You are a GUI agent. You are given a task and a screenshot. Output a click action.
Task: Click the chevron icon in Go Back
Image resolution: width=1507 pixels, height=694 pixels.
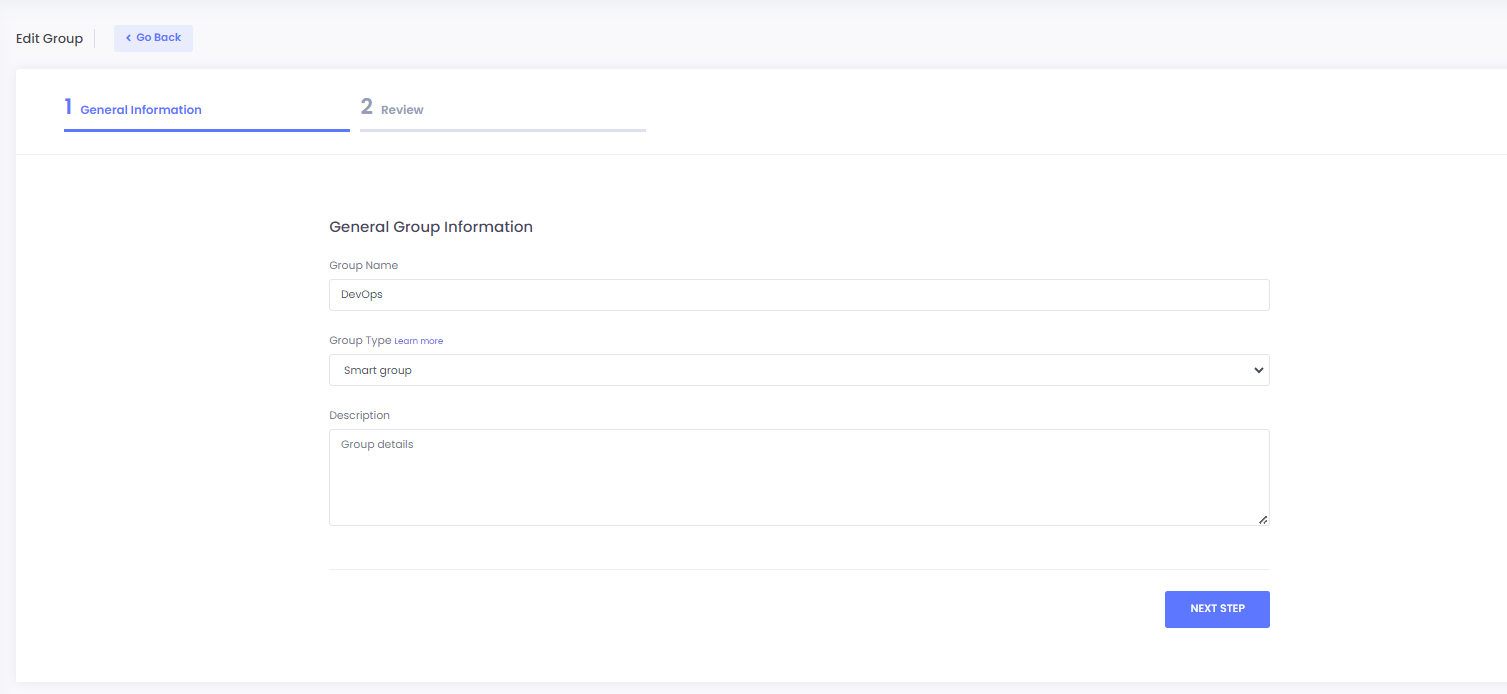128,38
